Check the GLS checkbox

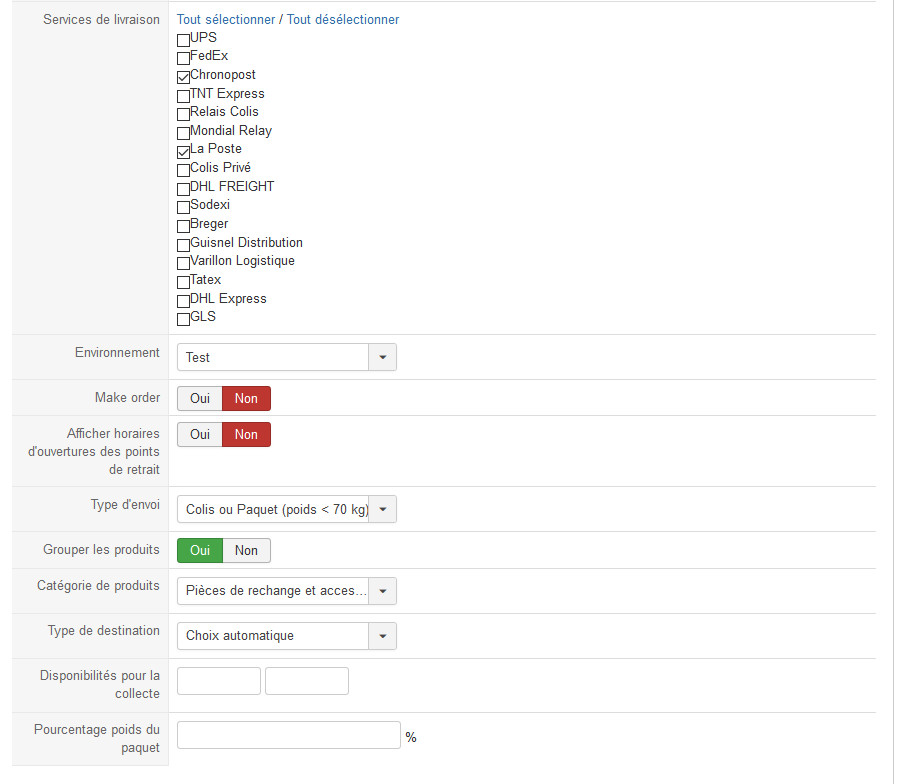[x=183, y=319]
